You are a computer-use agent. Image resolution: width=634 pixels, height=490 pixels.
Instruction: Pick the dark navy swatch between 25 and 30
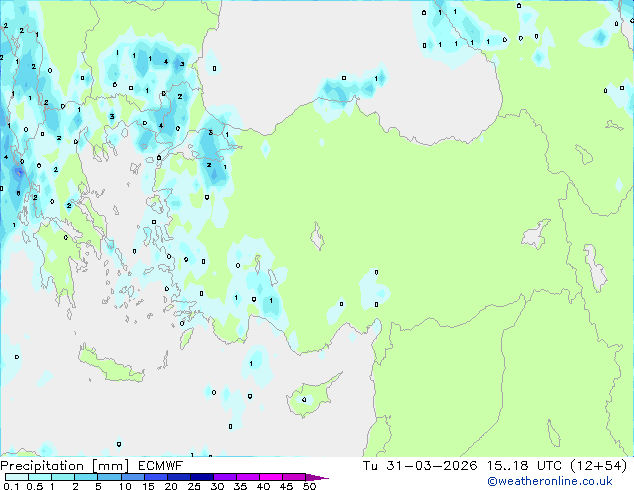[201, 477]
